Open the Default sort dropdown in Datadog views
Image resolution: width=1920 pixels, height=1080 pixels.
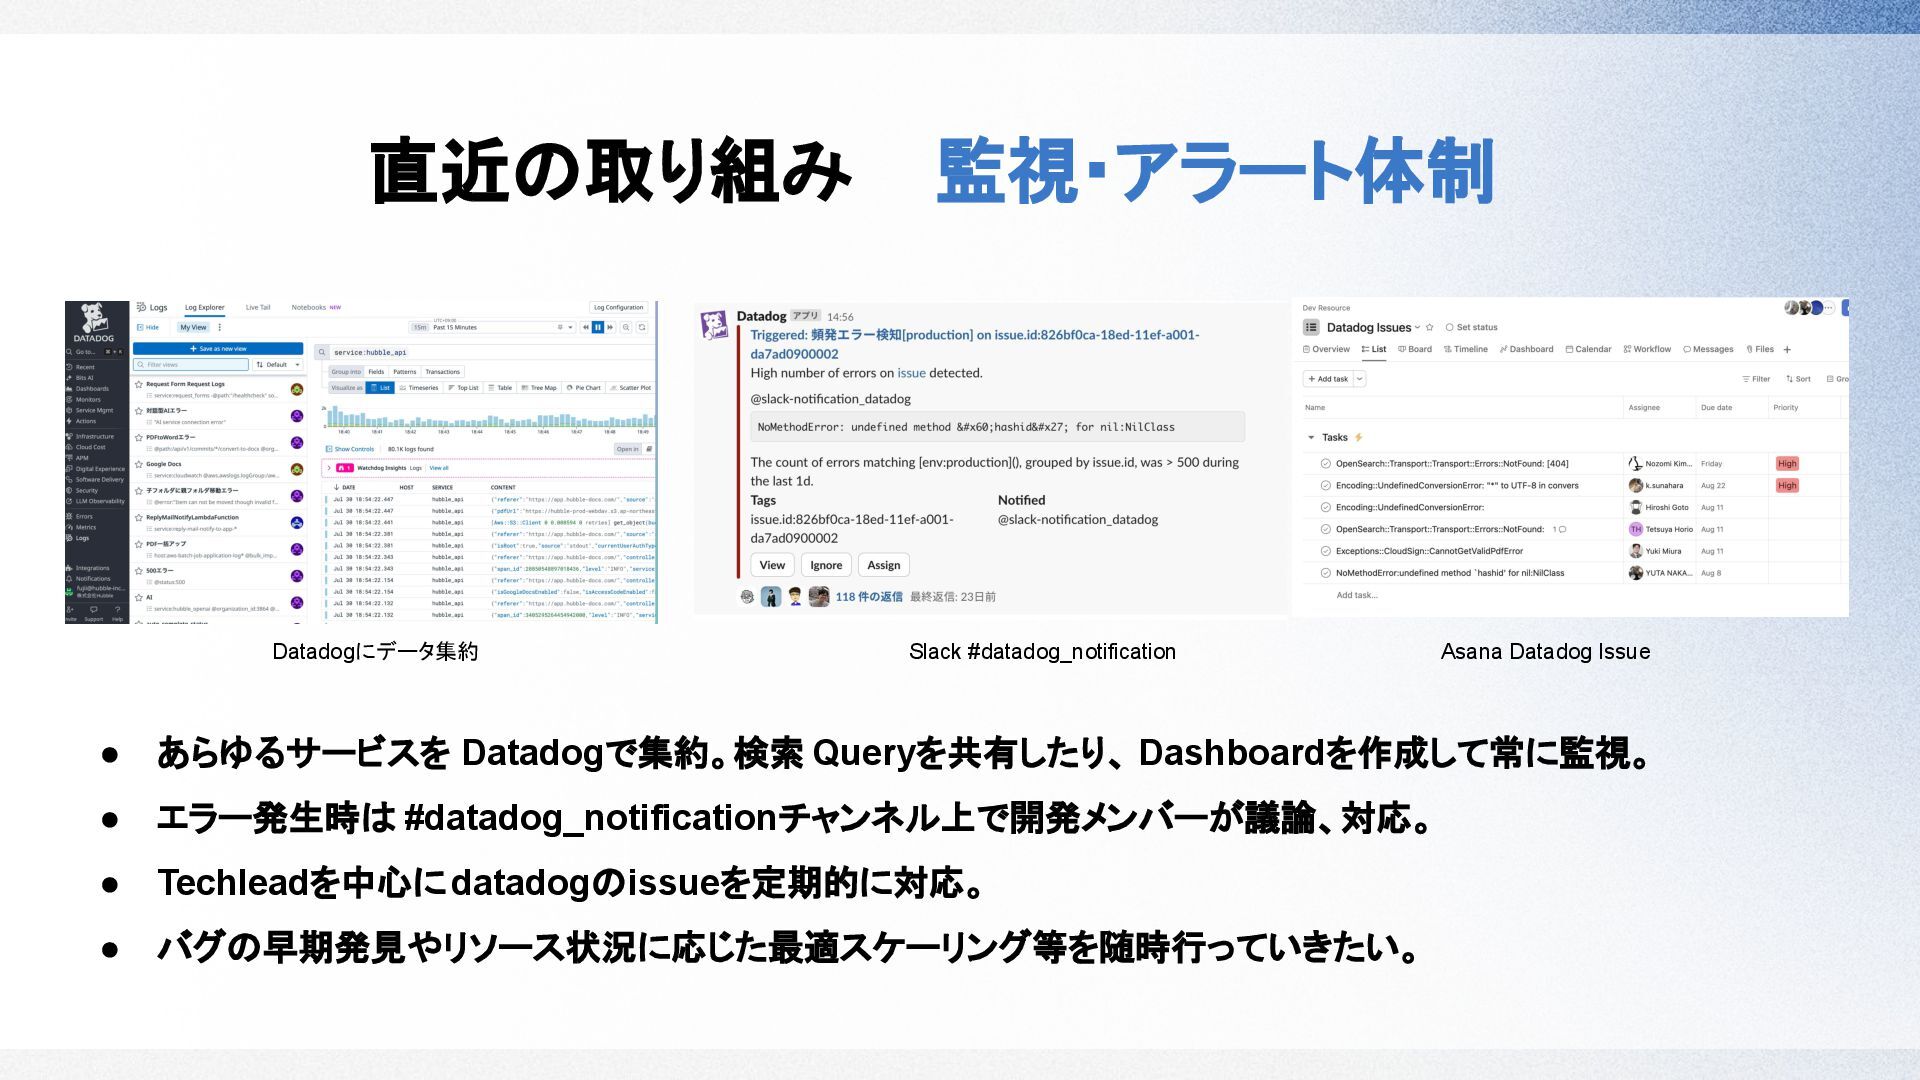pos(278,364)
